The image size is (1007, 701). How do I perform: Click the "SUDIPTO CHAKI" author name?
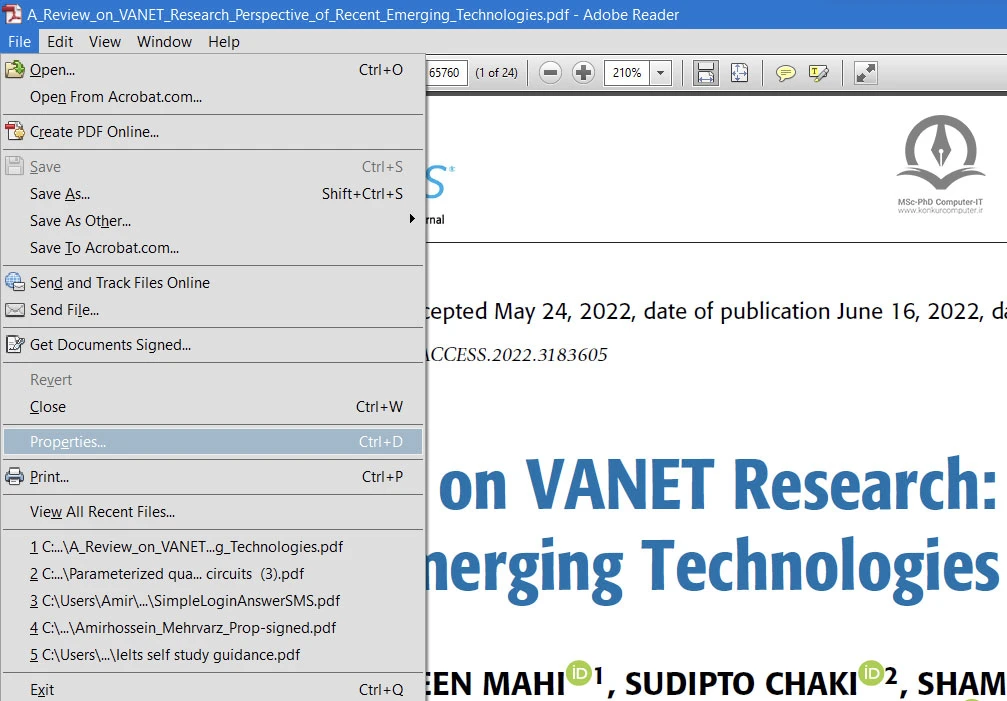point(741,682)
